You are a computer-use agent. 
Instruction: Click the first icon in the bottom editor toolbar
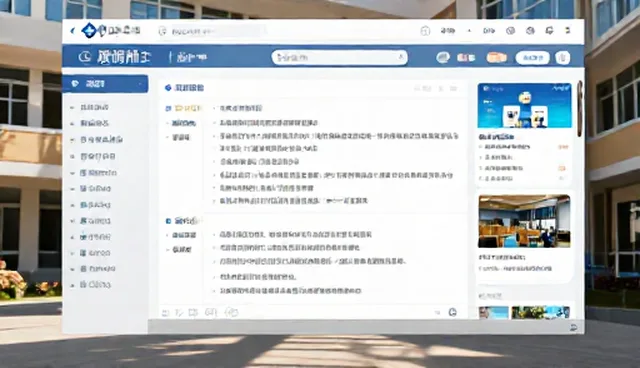(x=165, y=313)
